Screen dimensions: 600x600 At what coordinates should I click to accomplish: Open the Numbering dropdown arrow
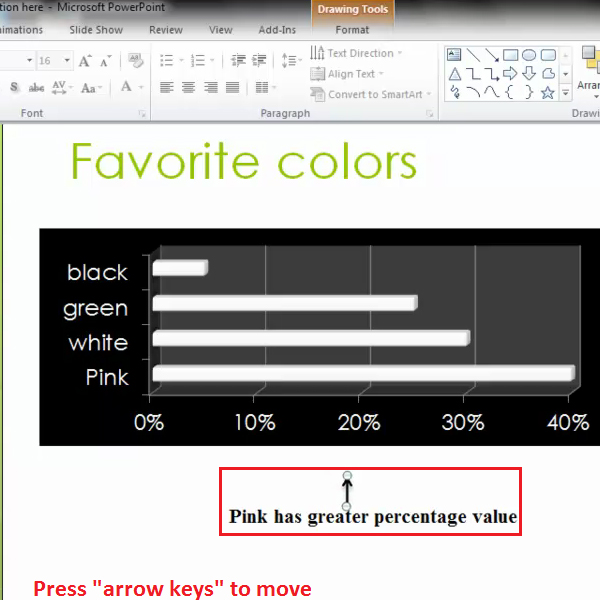point(212,60)
